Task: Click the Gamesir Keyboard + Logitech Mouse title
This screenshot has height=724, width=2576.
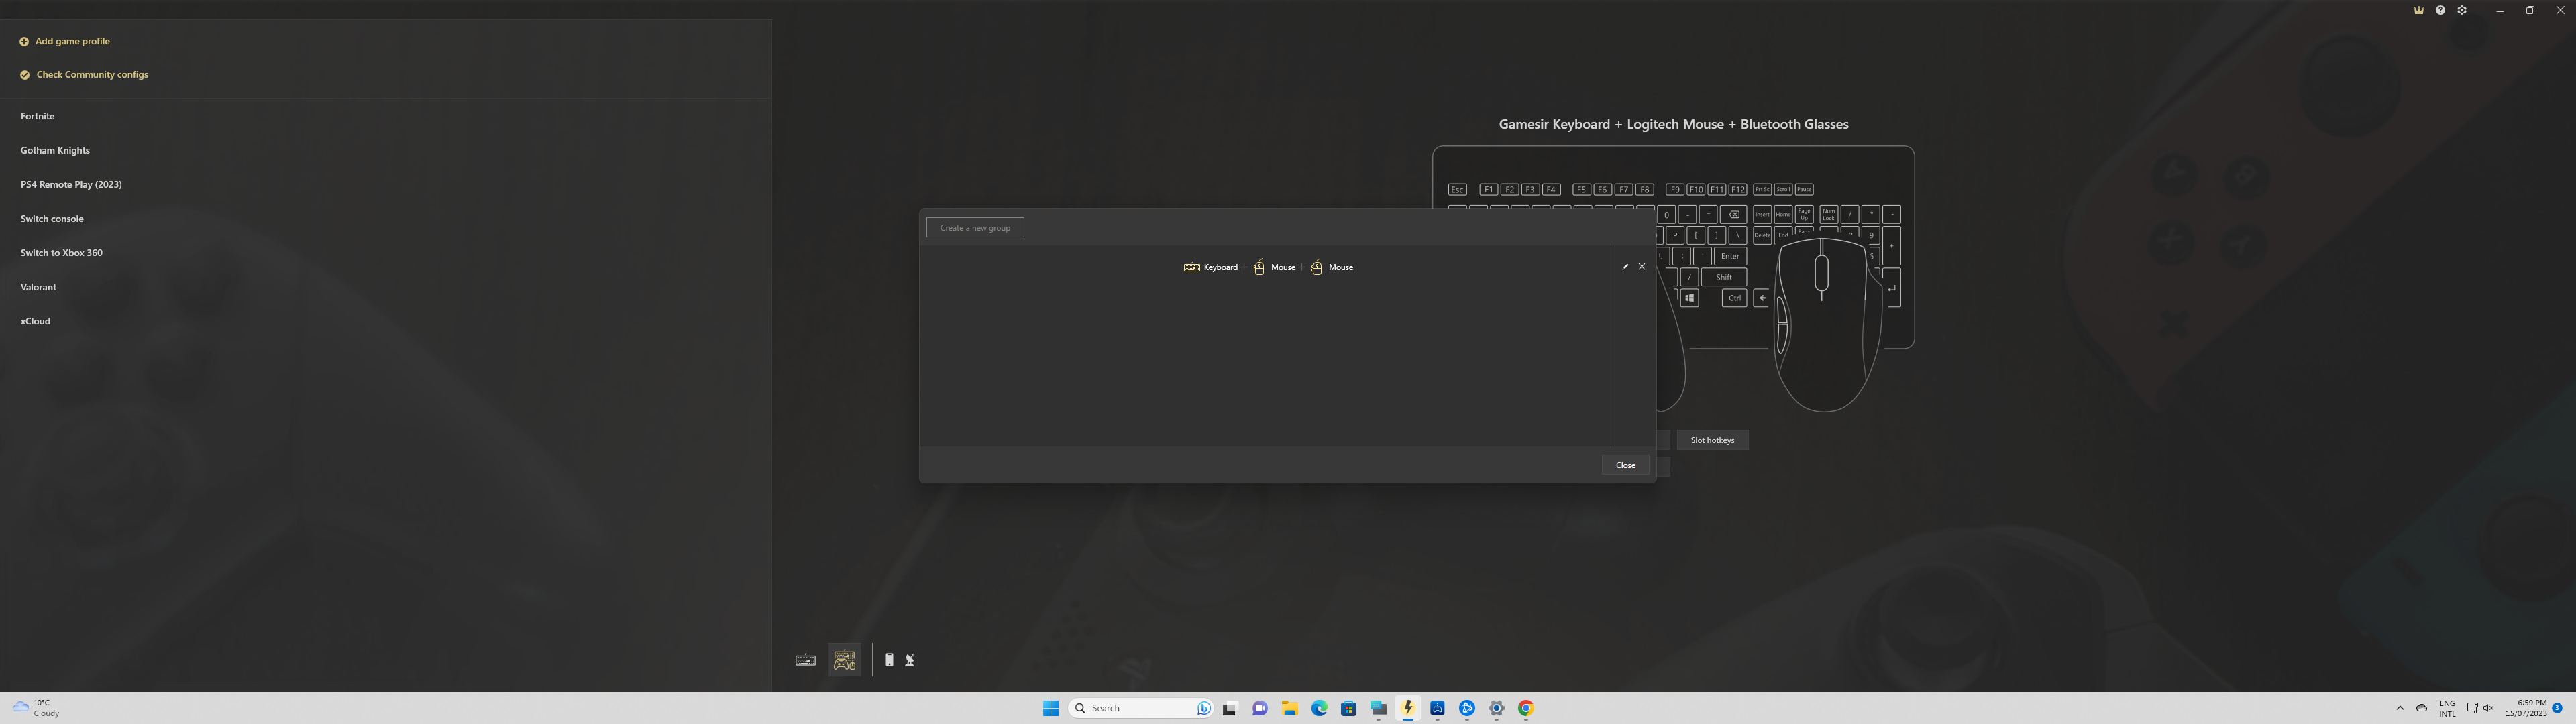Action: 1673,125
